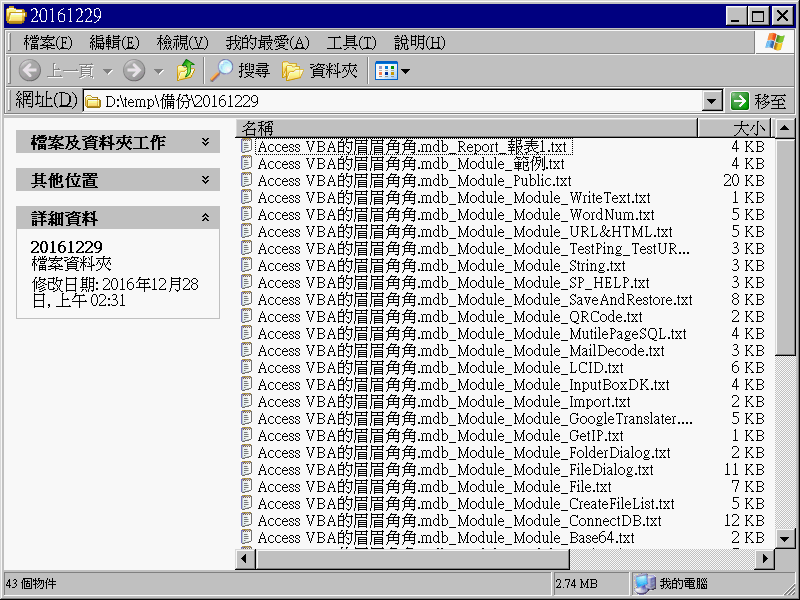
Task: Click file icon of Module_Base64.txt
Action: pyautogui.click(x=246, y=538)
